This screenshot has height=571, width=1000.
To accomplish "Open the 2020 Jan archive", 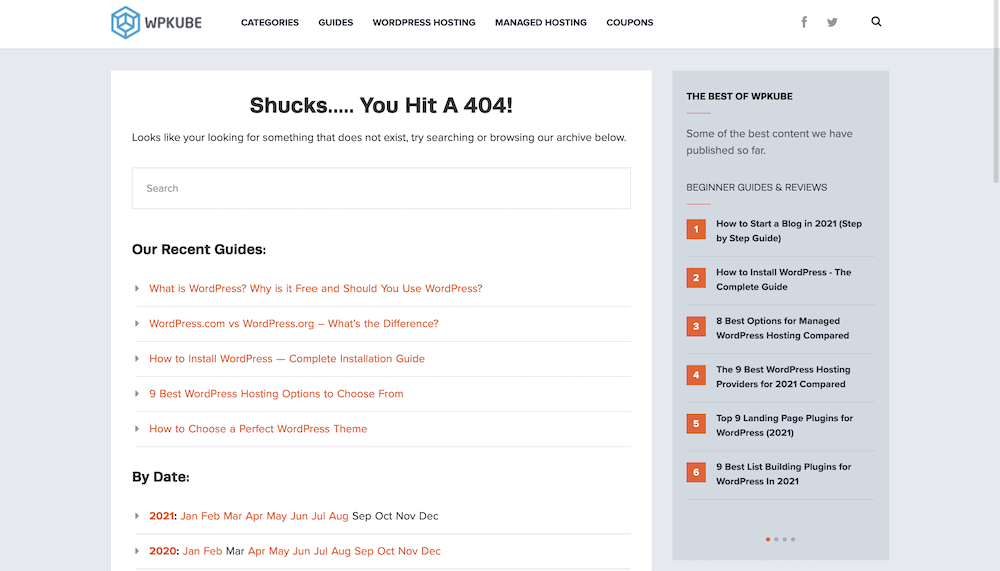I will pos(191,551).
